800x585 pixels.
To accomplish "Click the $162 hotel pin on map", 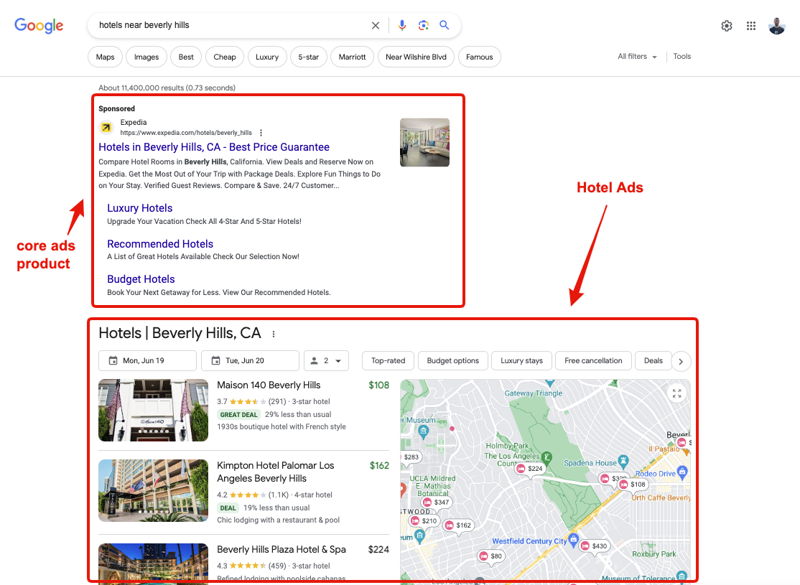I will coord(458,525).
